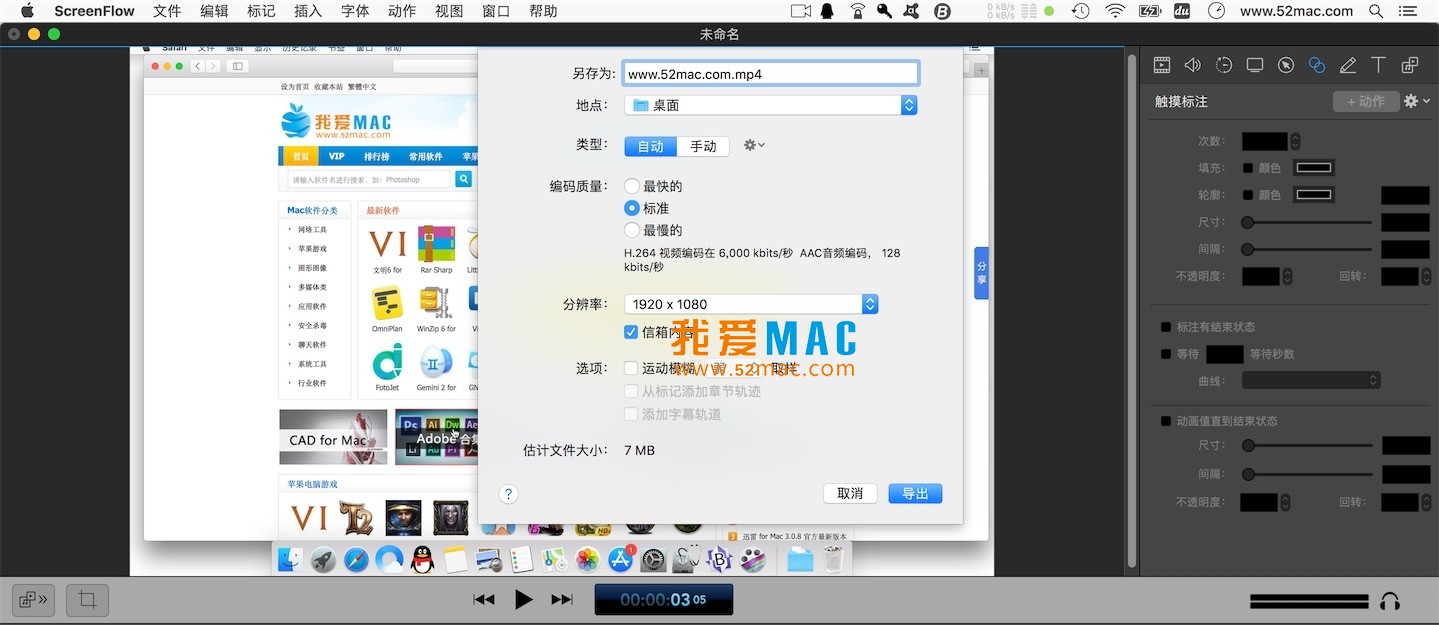Open the Text properties T icon
This screenshot has width=1439, height=625.
1378,65
